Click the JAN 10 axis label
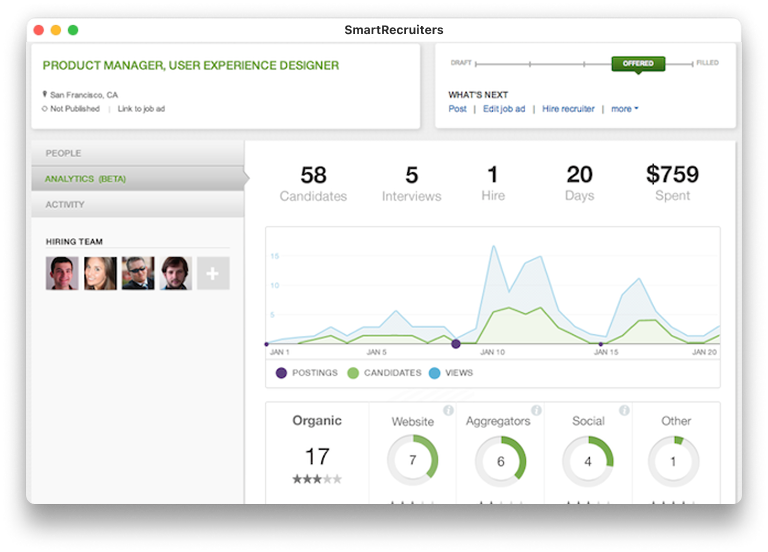The width and height of the screenshot is (768, 552). pos(492,352)
